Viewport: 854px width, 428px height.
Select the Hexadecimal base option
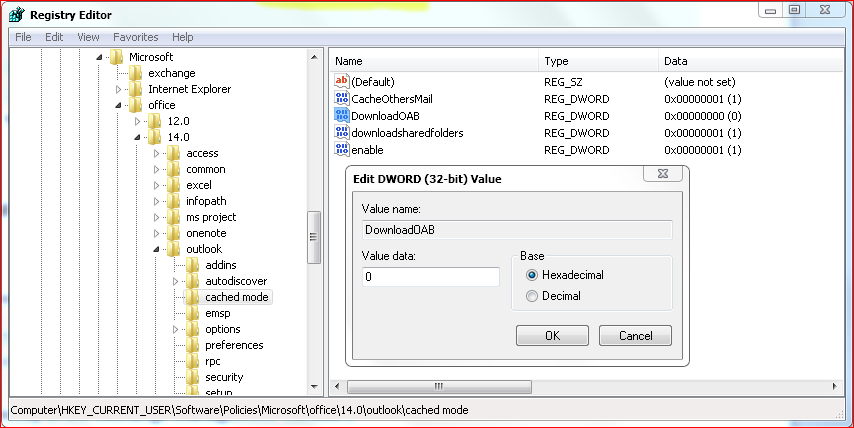tap(565, 275)
